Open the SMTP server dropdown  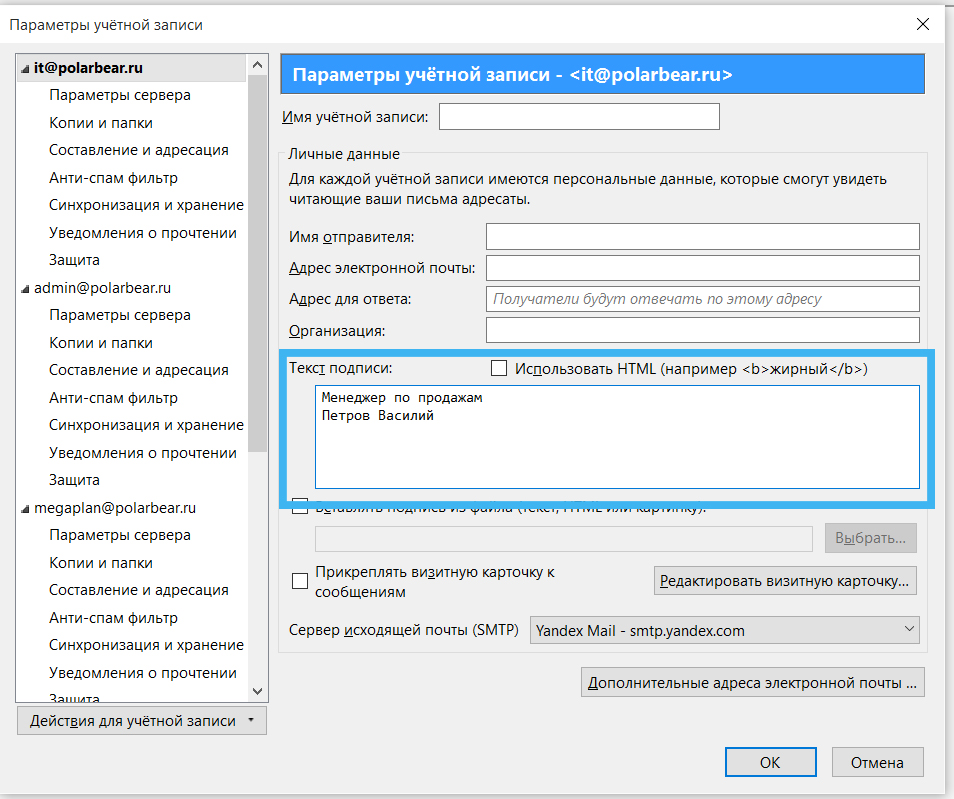click(x=725, y=630)
